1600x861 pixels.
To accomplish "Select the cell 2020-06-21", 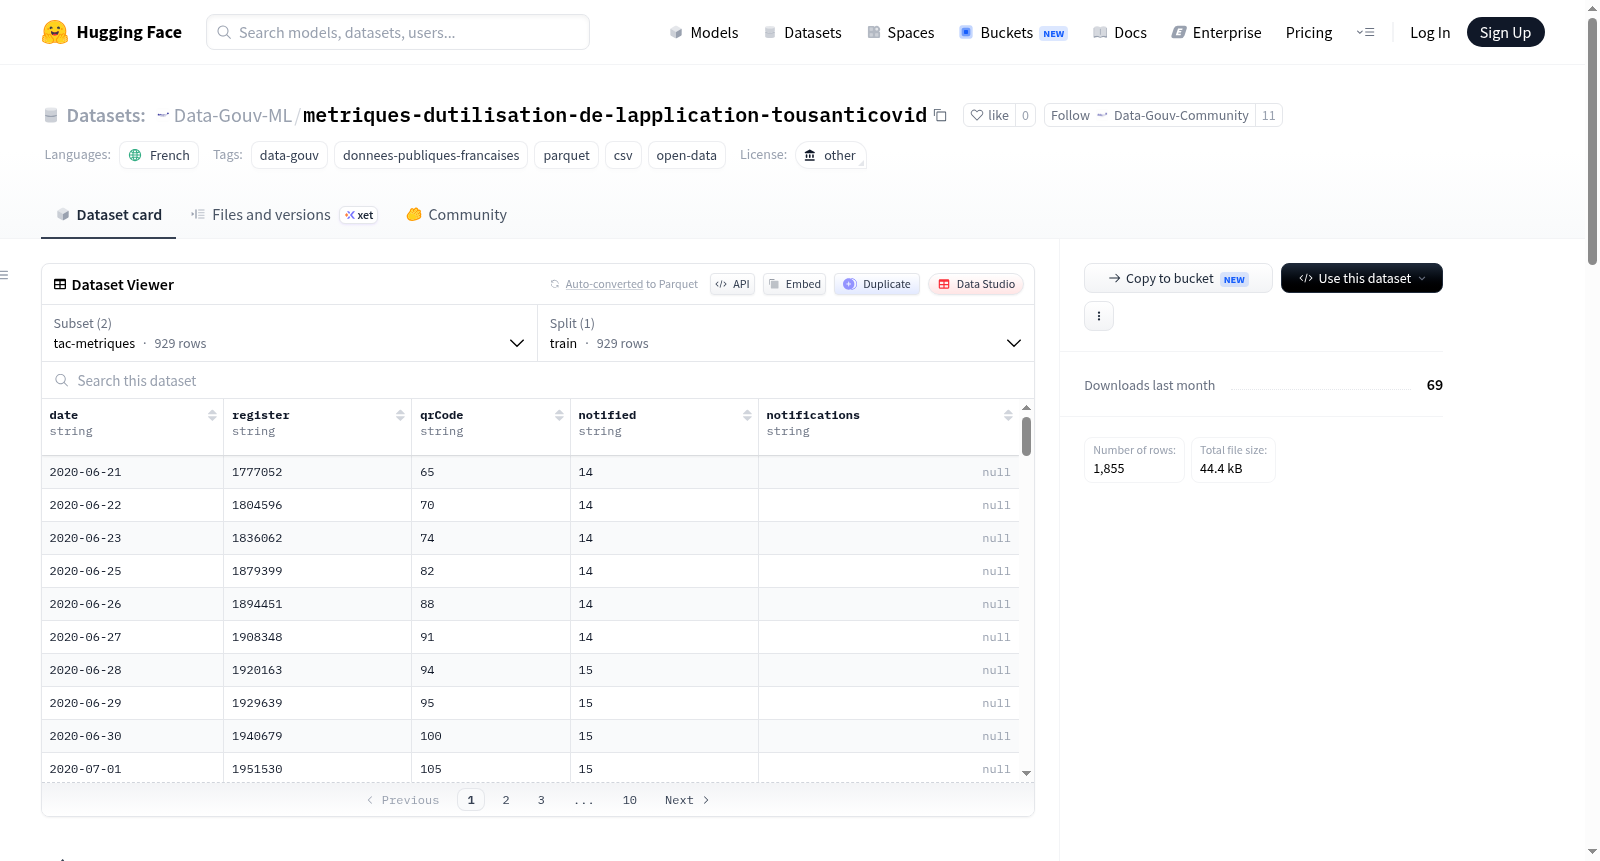I will (132, 472).
